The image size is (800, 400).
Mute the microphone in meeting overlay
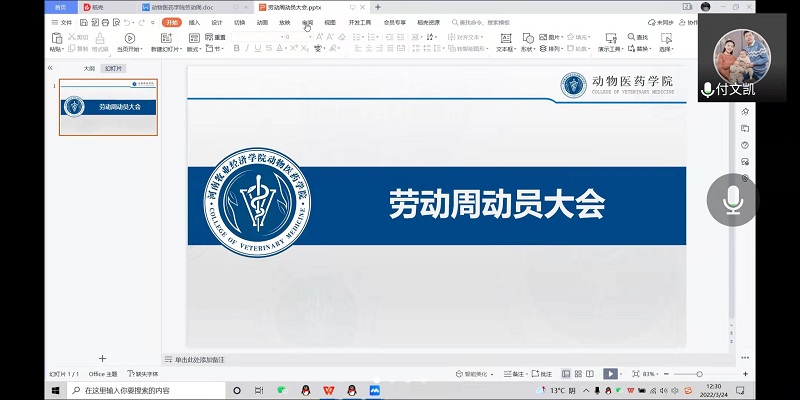[733, 197]
